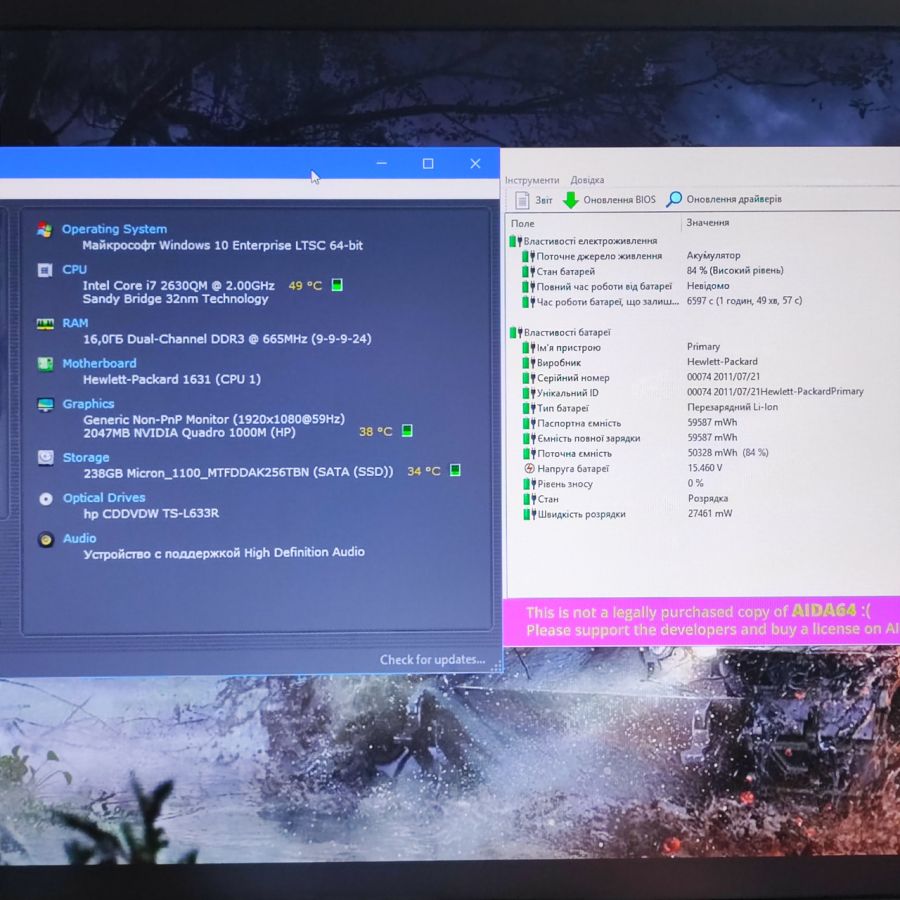Click the CPU temperature indicator beside 49 °C
This screenshot has height=900, width=900.
338,285
